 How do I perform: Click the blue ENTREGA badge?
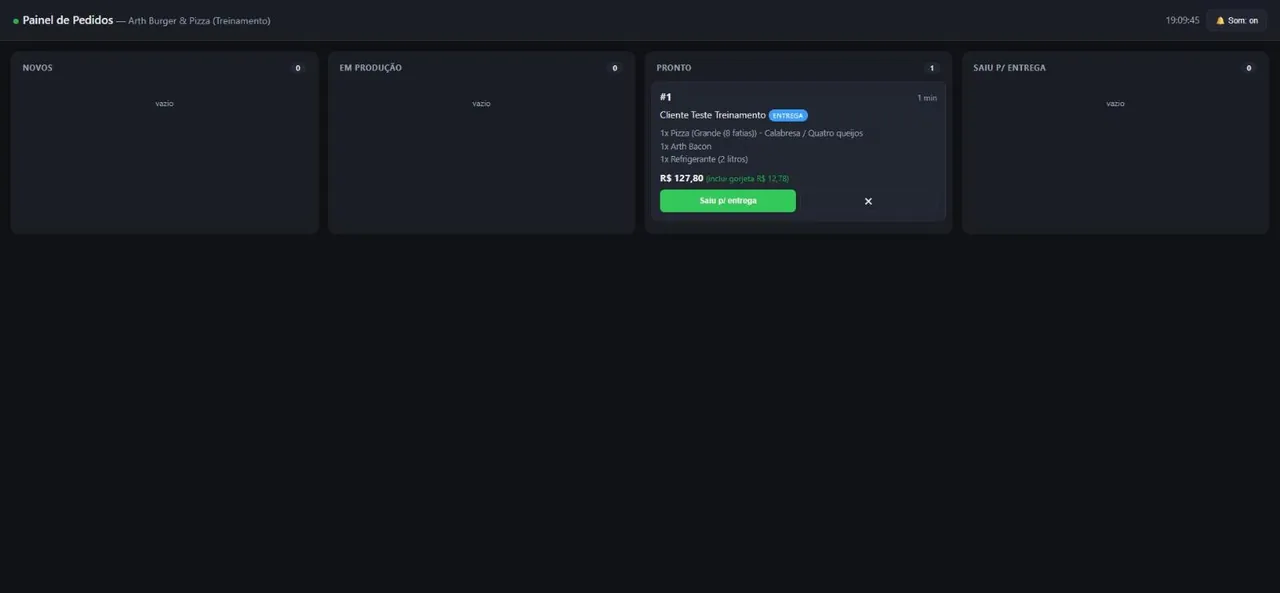pyautogui.click(x=788, y=115)
